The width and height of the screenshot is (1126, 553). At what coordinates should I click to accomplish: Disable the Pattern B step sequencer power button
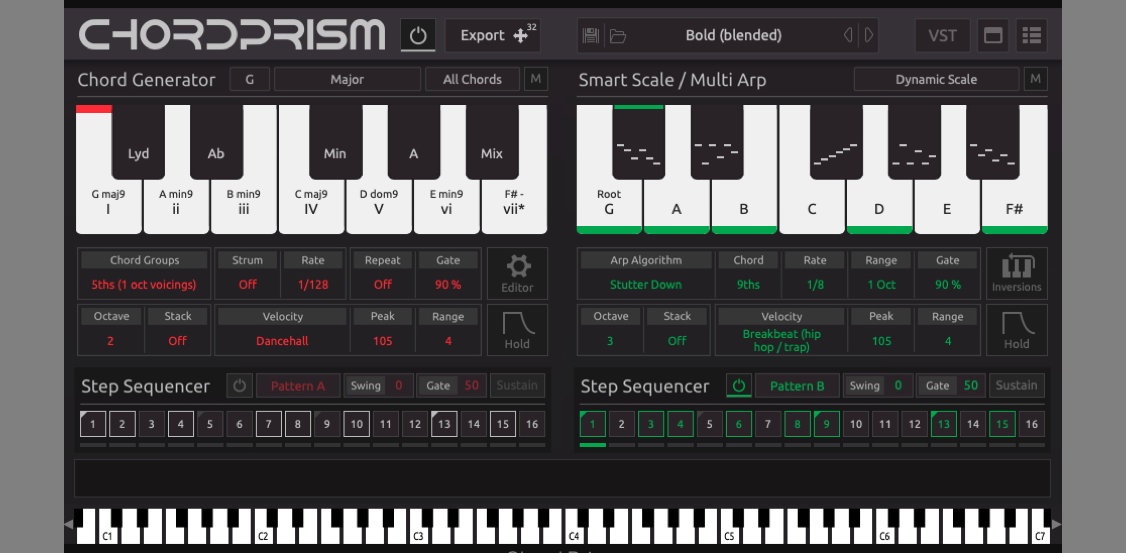pyautogui.click(x=739, y=386)
